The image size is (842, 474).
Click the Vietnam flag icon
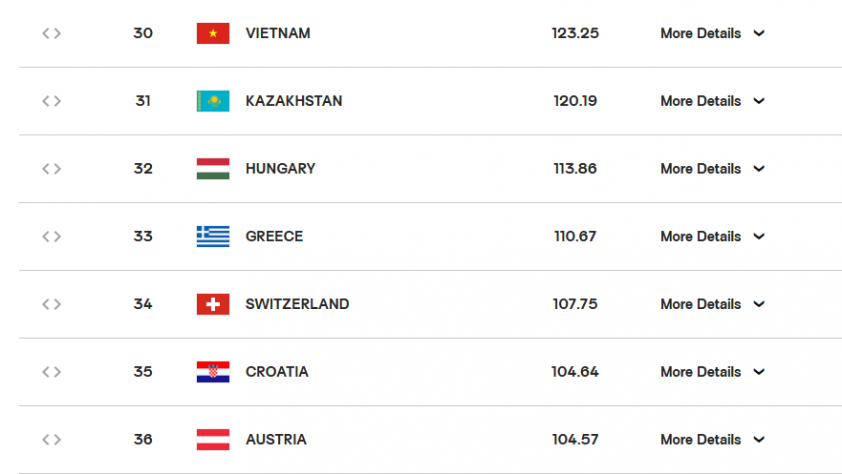[x=213, y=33]
